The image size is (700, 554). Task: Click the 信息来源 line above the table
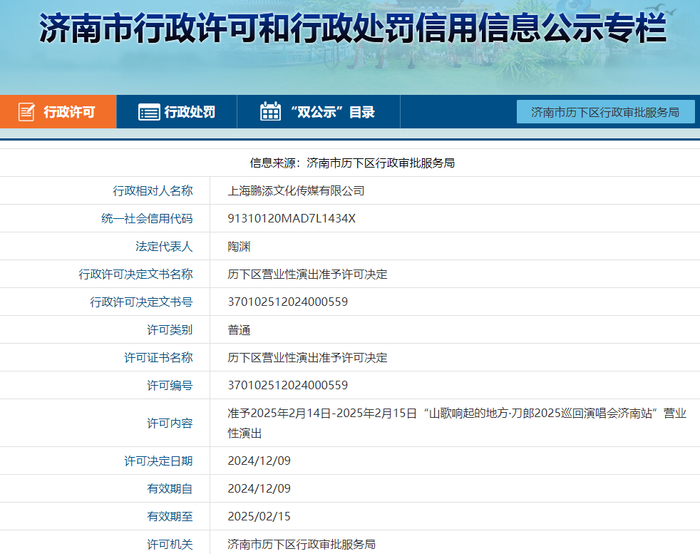coord(351,162)
